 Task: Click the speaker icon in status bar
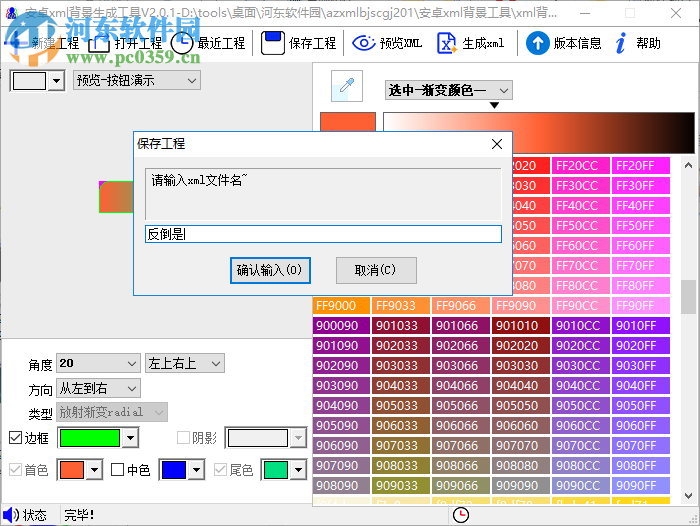(x=11, y=515)
